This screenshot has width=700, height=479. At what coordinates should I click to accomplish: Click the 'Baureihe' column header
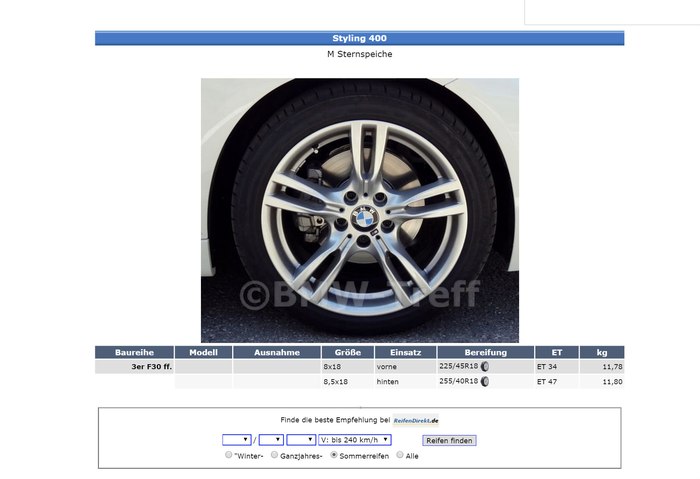coord(133,352)
